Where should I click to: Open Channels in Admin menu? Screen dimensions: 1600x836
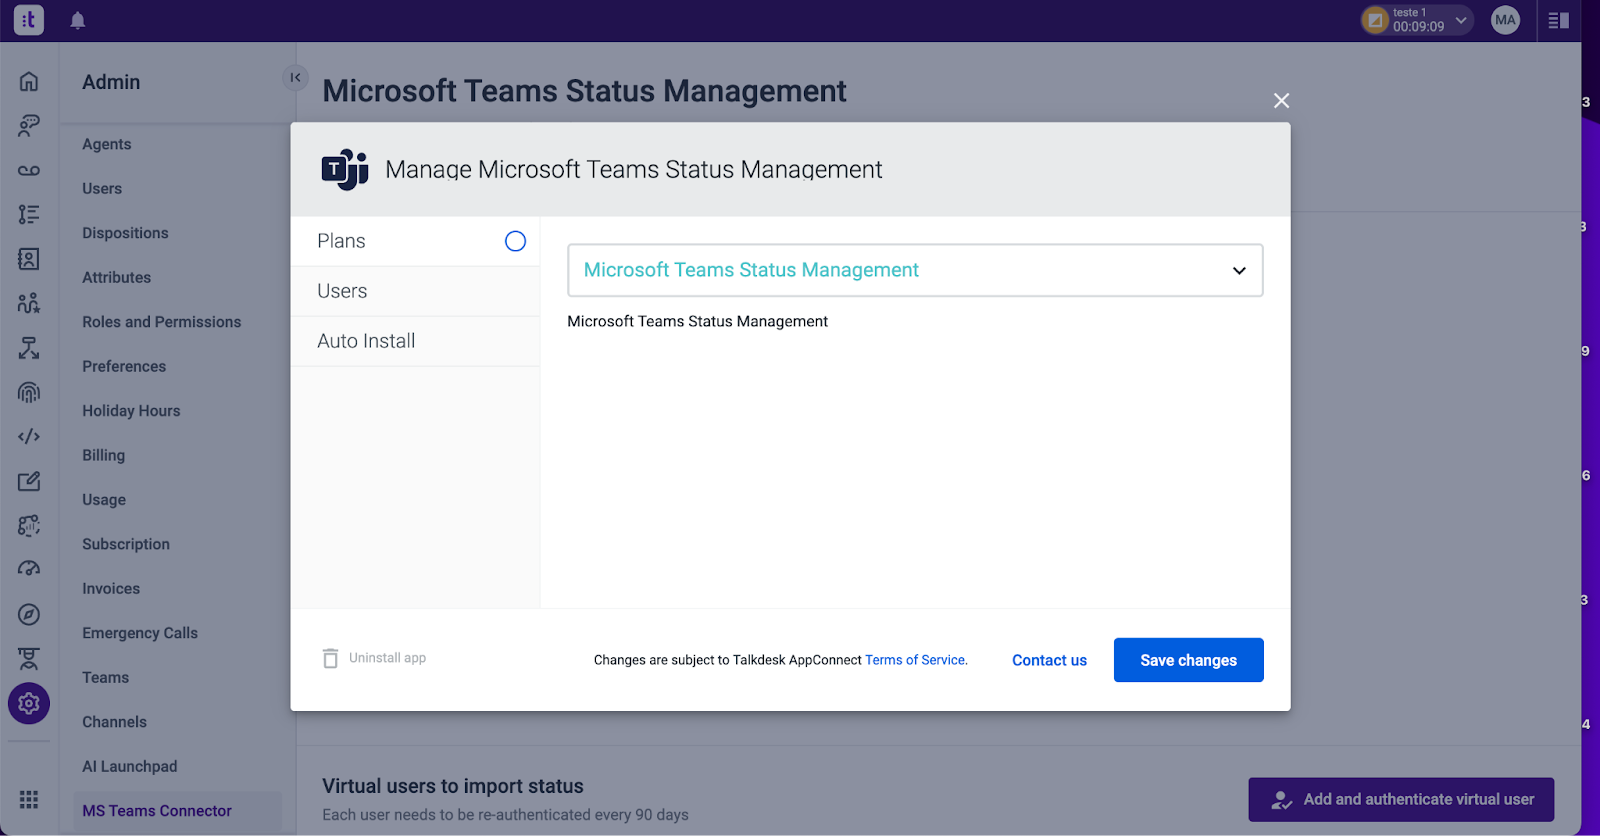pos(114,722)
